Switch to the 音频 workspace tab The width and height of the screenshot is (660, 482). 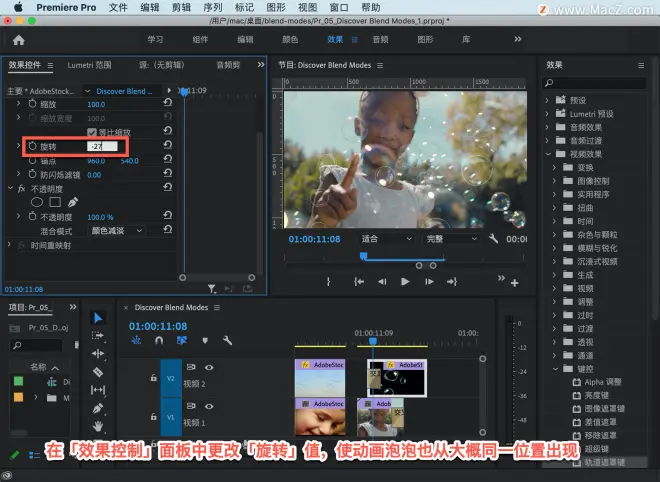tap(380, 40)
